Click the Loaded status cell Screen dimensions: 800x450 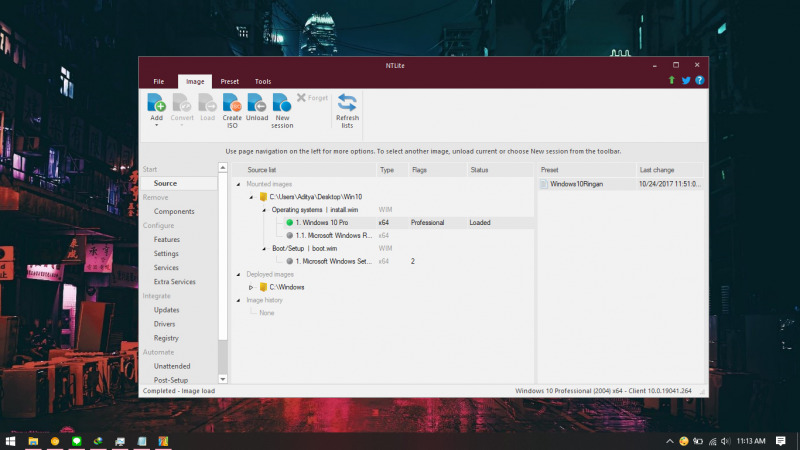pyautogui.click(x=480, y=222)
